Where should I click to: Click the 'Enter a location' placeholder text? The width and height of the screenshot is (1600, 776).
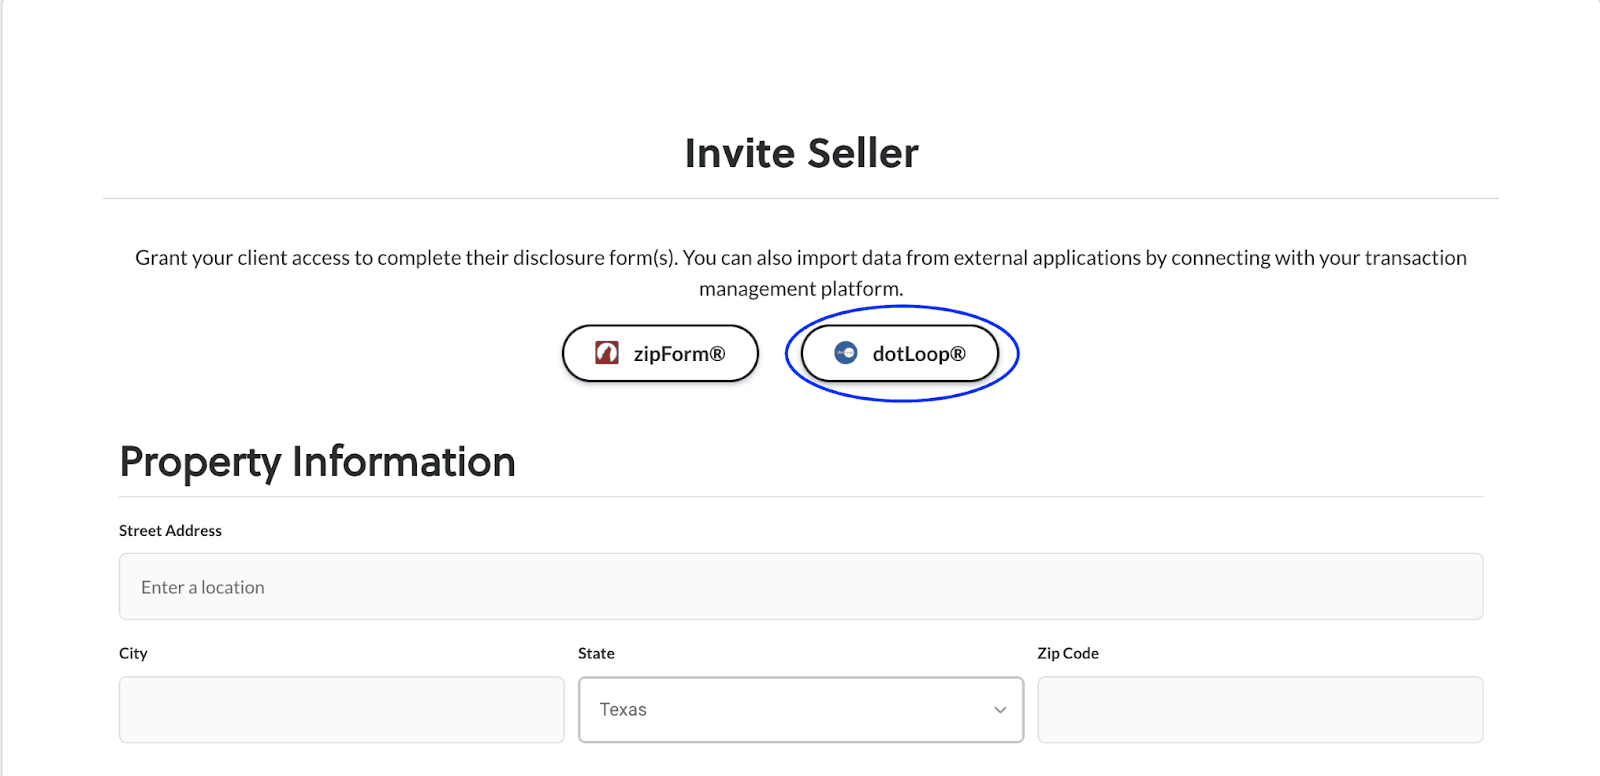203,587
